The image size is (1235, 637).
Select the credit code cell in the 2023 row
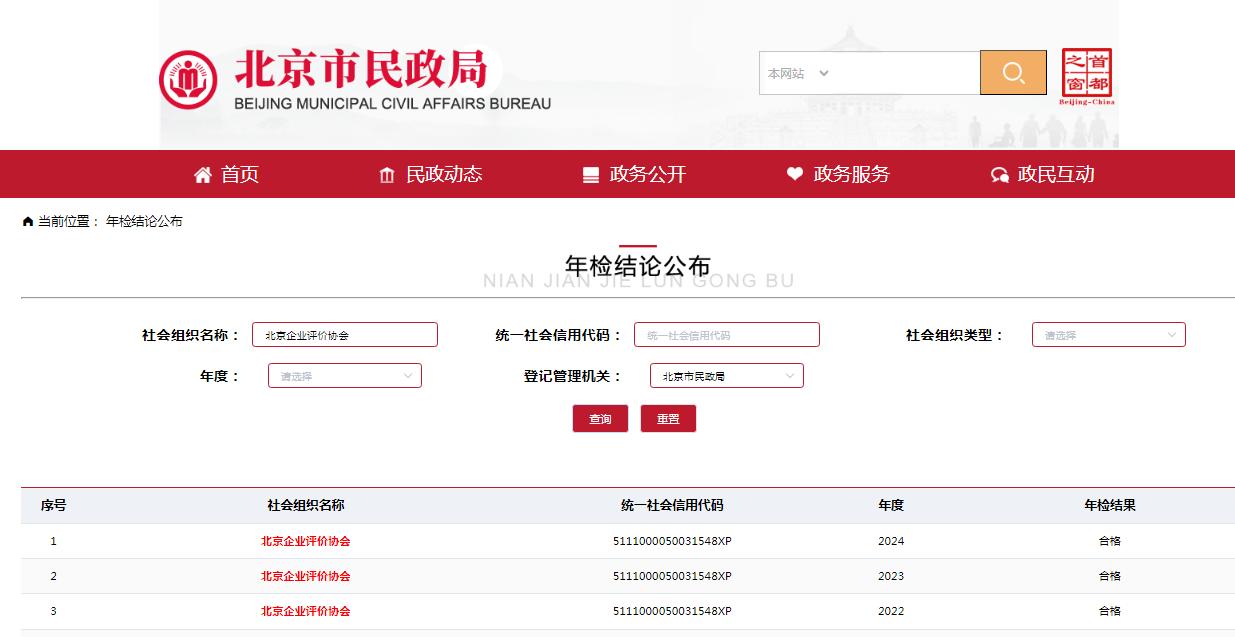(672, 576)
